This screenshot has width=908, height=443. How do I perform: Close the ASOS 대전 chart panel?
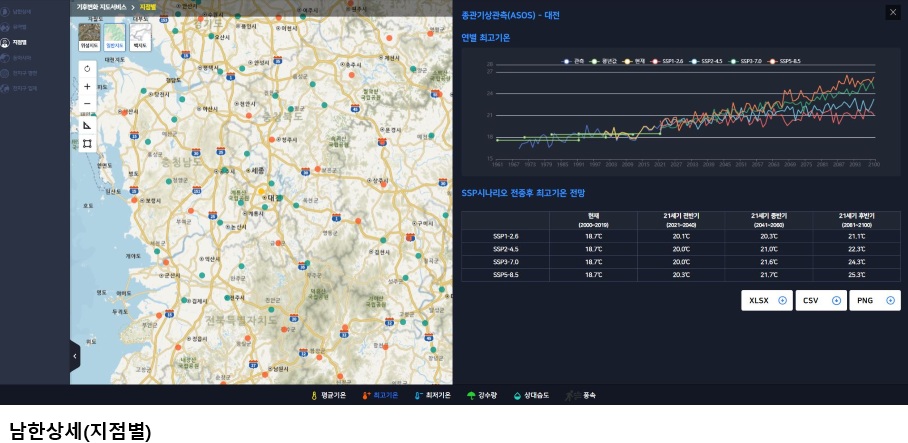pos(892,12)
